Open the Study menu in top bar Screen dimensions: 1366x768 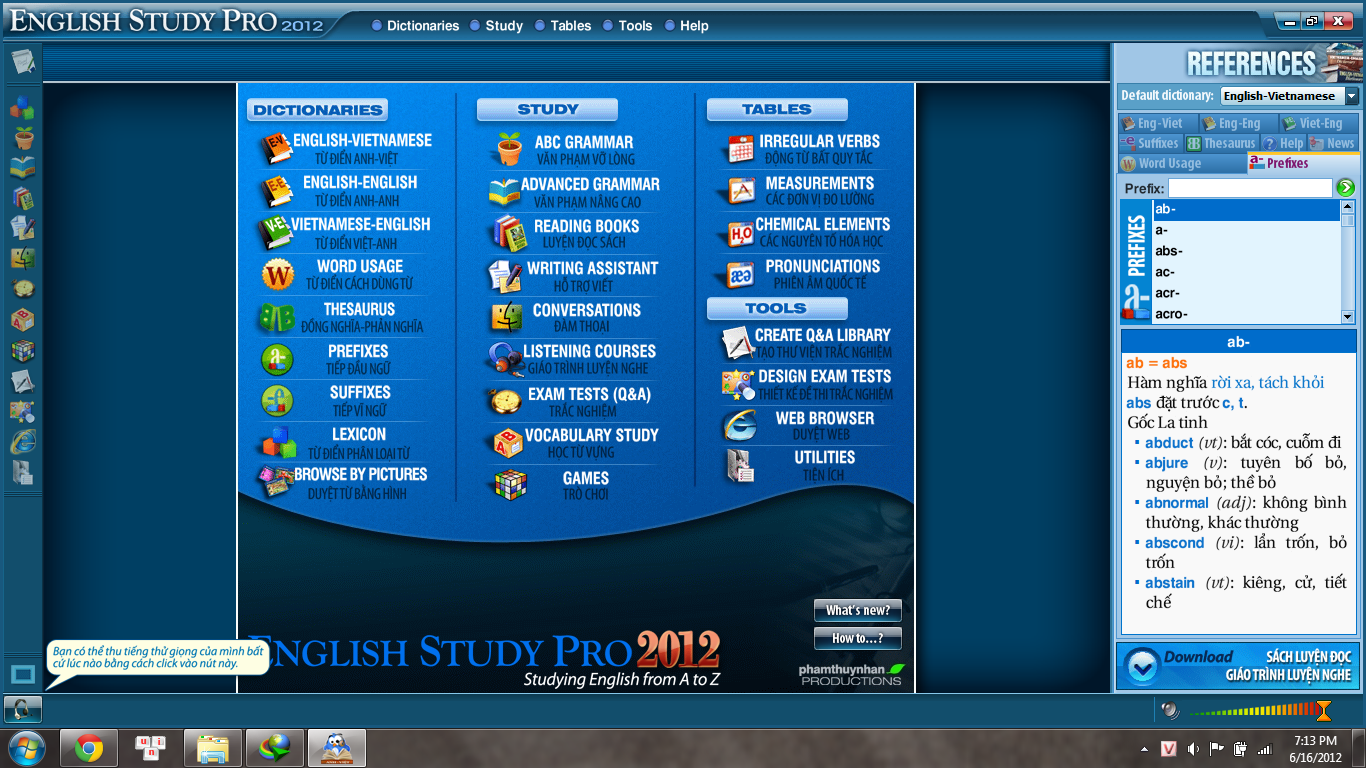click(496, 26)
